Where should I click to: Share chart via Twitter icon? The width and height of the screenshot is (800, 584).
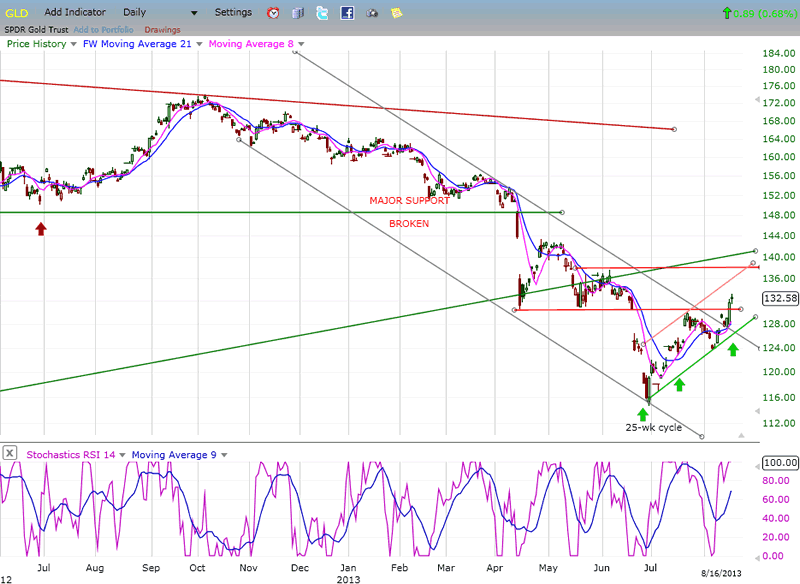click(322, 13)
